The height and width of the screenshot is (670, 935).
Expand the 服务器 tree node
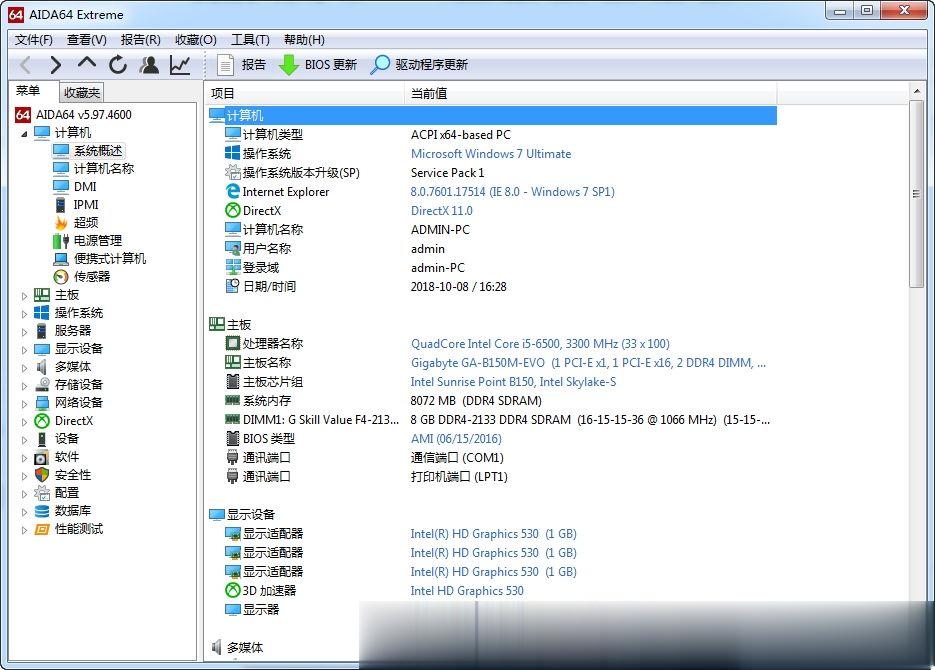(24, 331)
